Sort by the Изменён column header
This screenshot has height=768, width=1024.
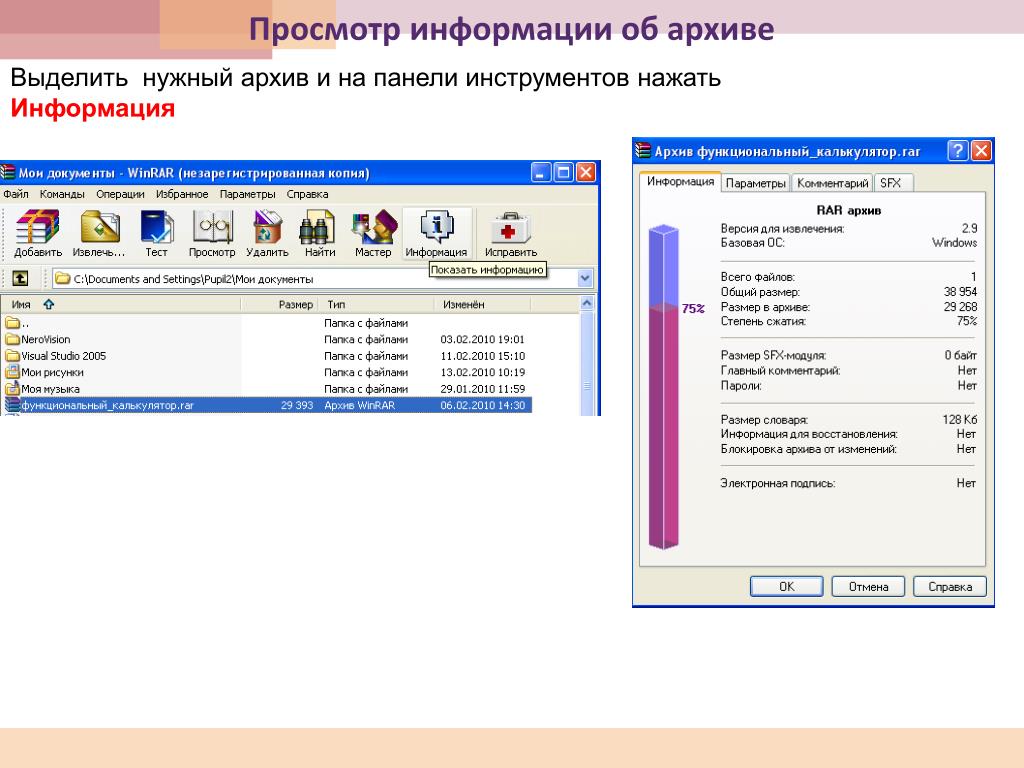(483, 304)
